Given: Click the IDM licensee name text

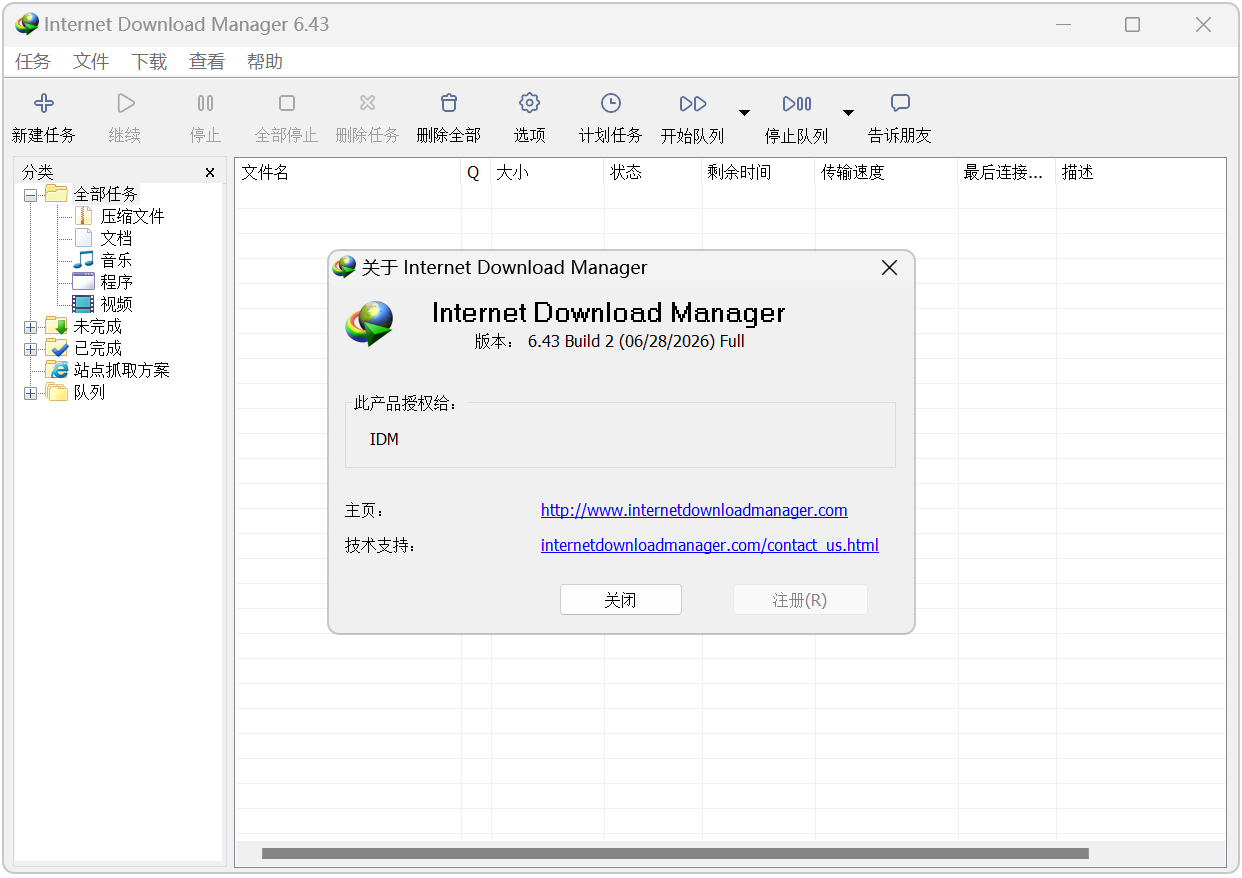Looking at the screenshot, I should (x=384, y=439).
